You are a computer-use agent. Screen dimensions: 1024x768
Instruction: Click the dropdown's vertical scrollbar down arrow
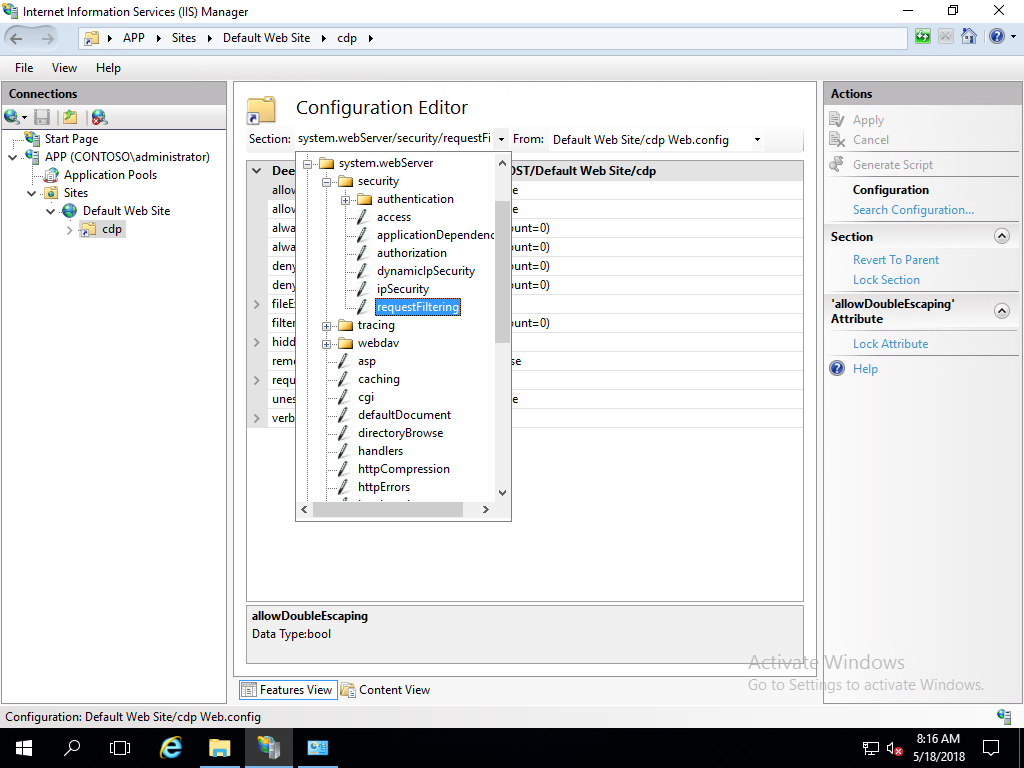click(502, 493)
